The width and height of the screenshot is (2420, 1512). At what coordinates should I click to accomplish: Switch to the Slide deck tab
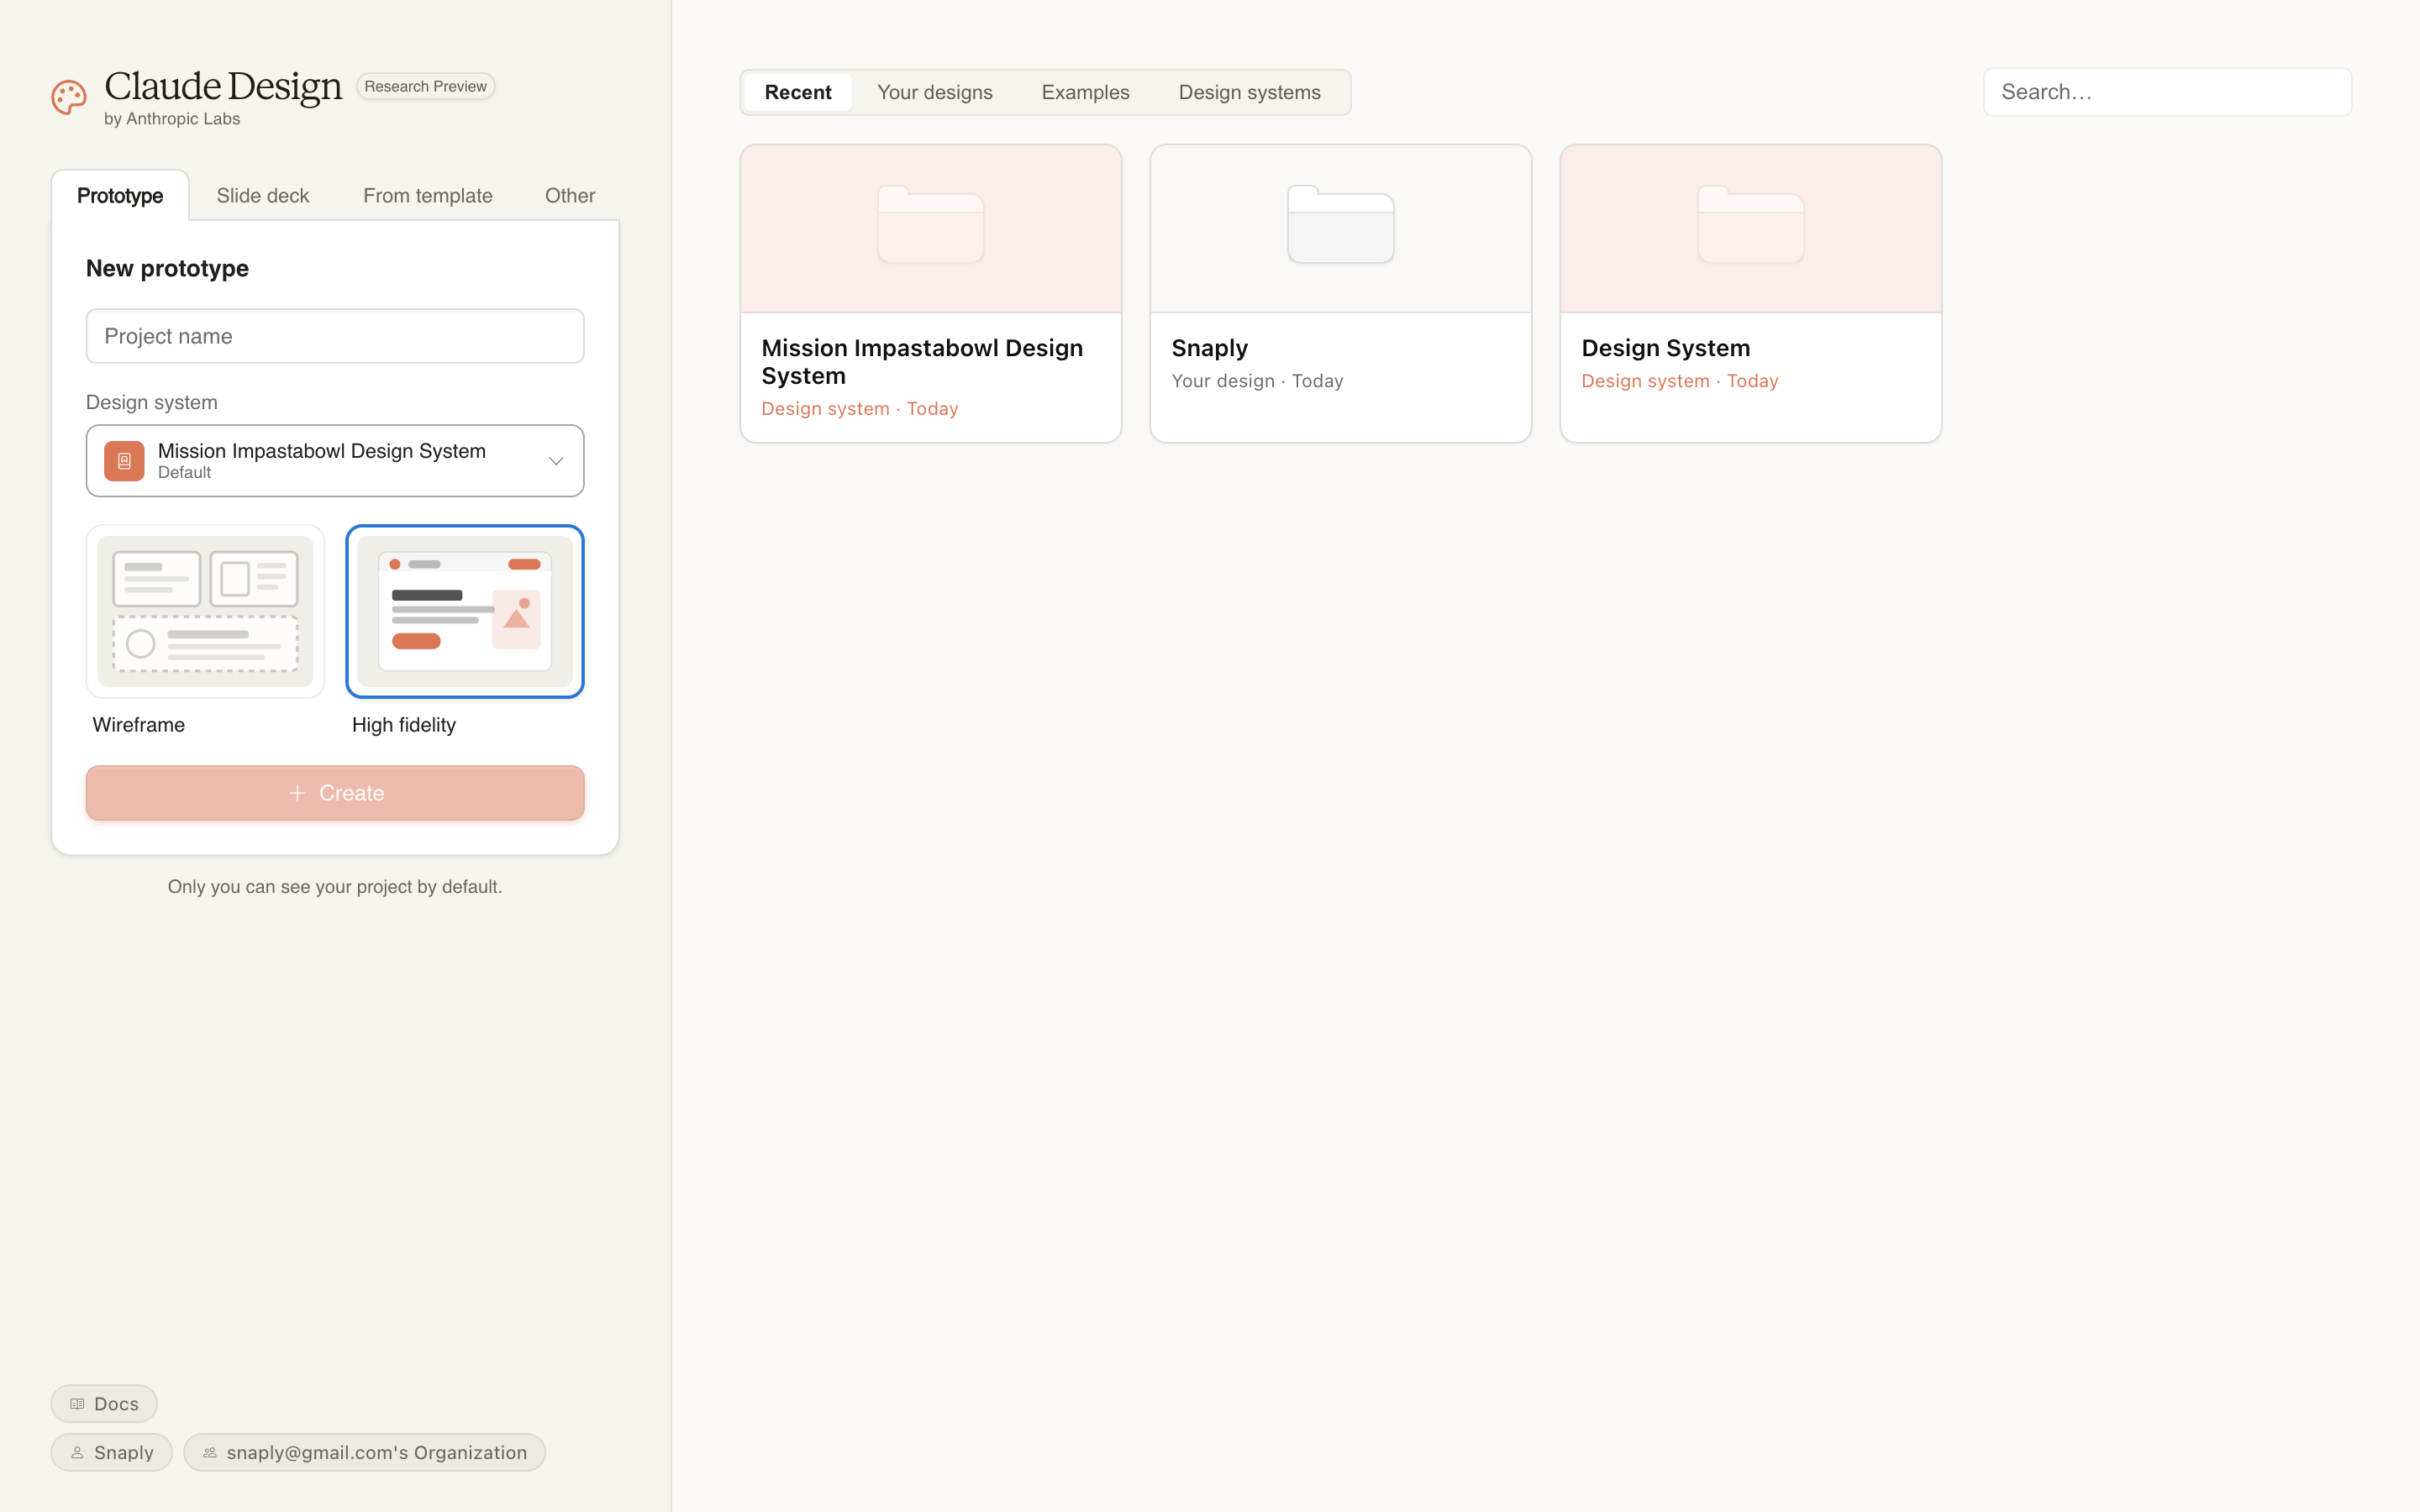pyautogui.click(x=263, y=196)
